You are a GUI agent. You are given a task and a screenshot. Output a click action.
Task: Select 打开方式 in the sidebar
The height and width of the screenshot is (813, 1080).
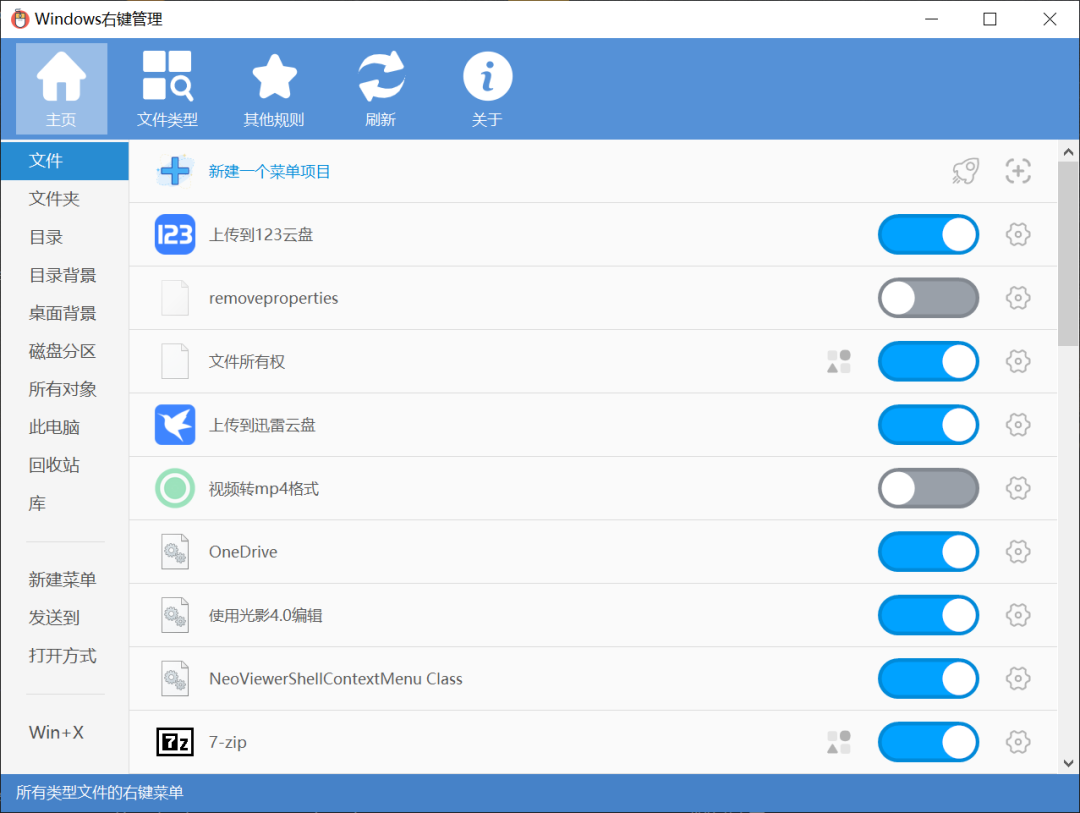65,655
